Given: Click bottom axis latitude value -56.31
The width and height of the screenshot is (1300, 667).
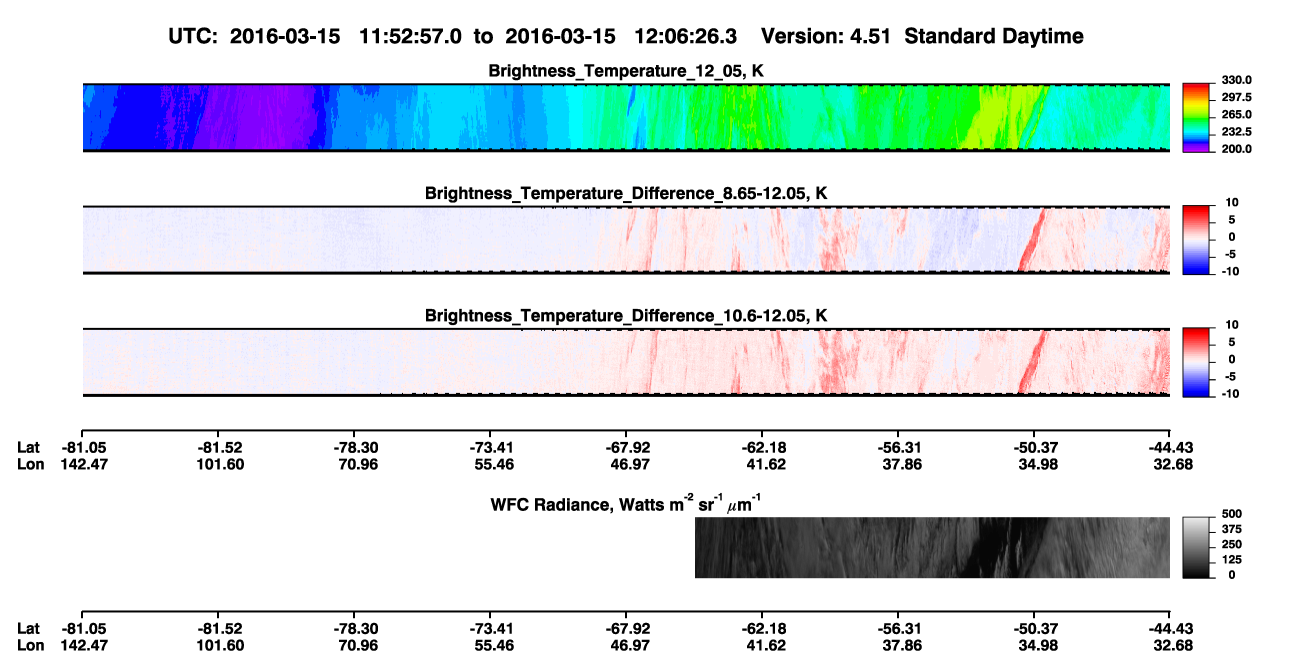Looking at the screenshot, I should coord(898,628).
